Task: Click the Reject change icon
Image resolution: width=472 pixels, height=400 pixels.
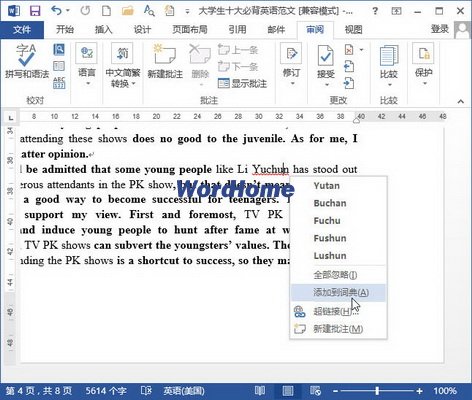Action: (349, 50)
